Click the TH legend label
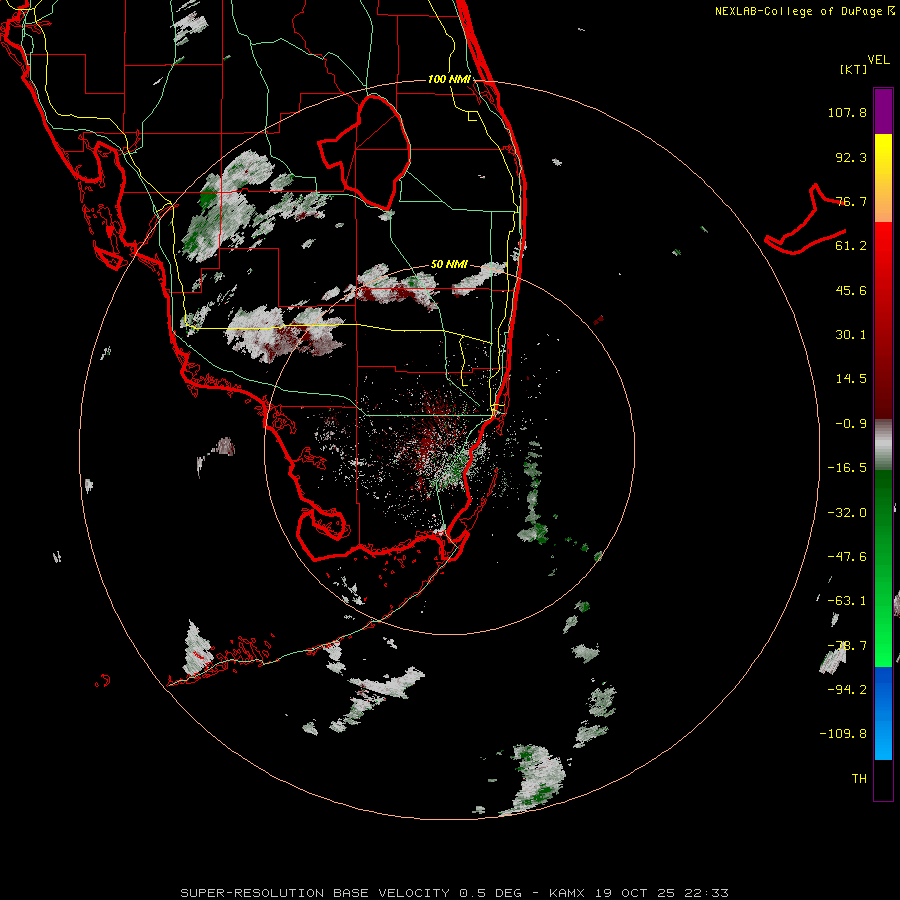The height and width of the screenshot is (900, 900). pos(859,779)
